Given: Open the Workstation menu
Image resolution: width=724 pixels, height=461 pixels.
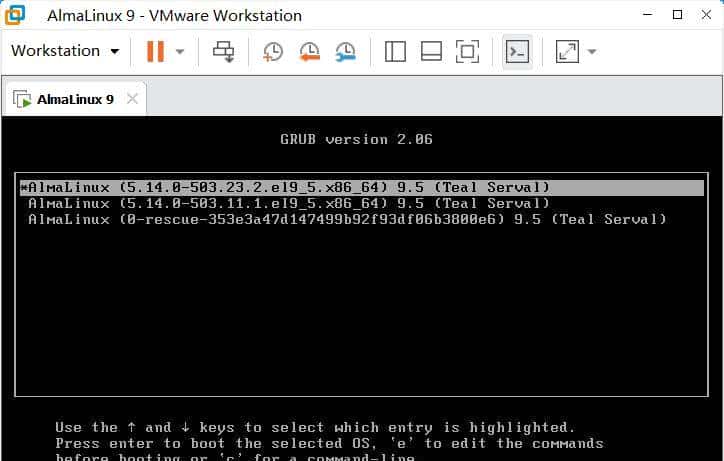Looking at the screenshot, I should [65, 51].
